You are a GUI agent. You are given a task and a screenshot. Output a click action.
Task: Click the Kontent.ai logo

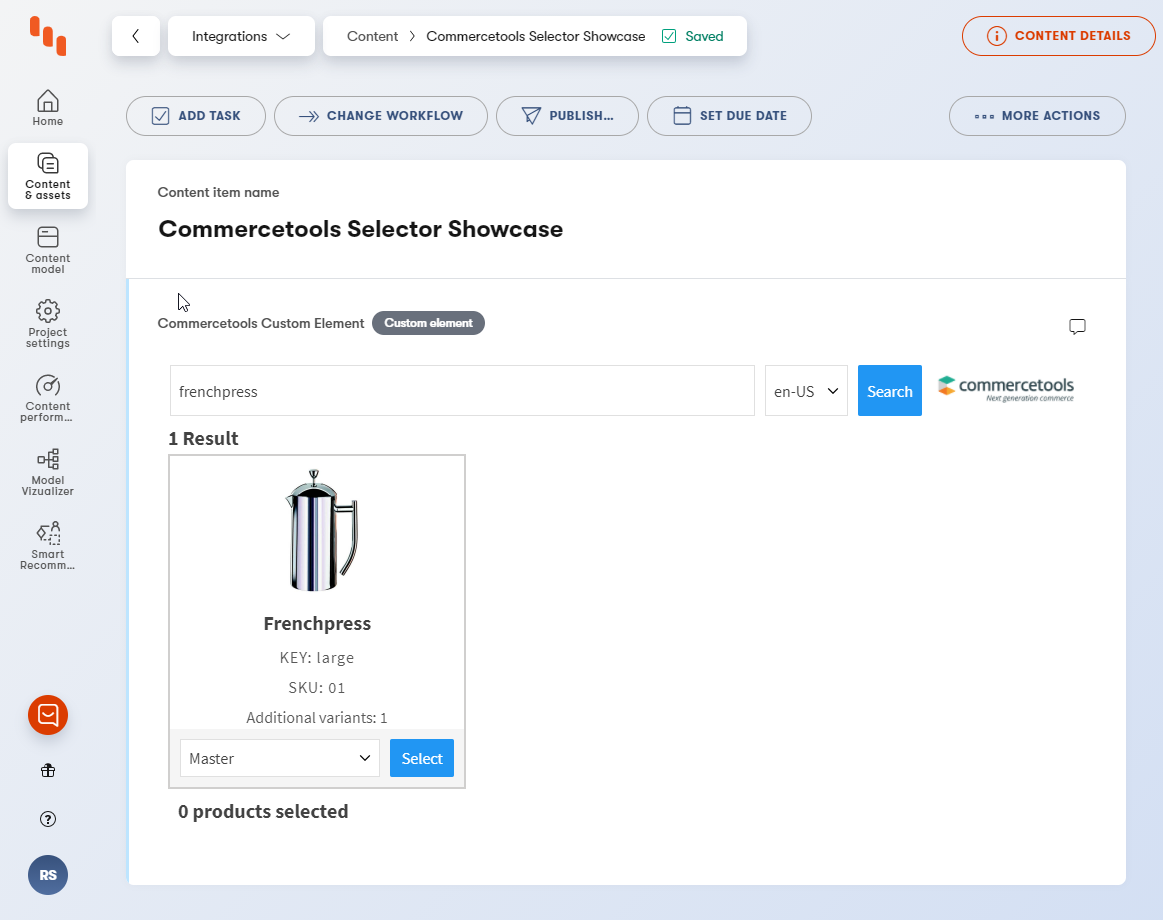coord(48,36)
